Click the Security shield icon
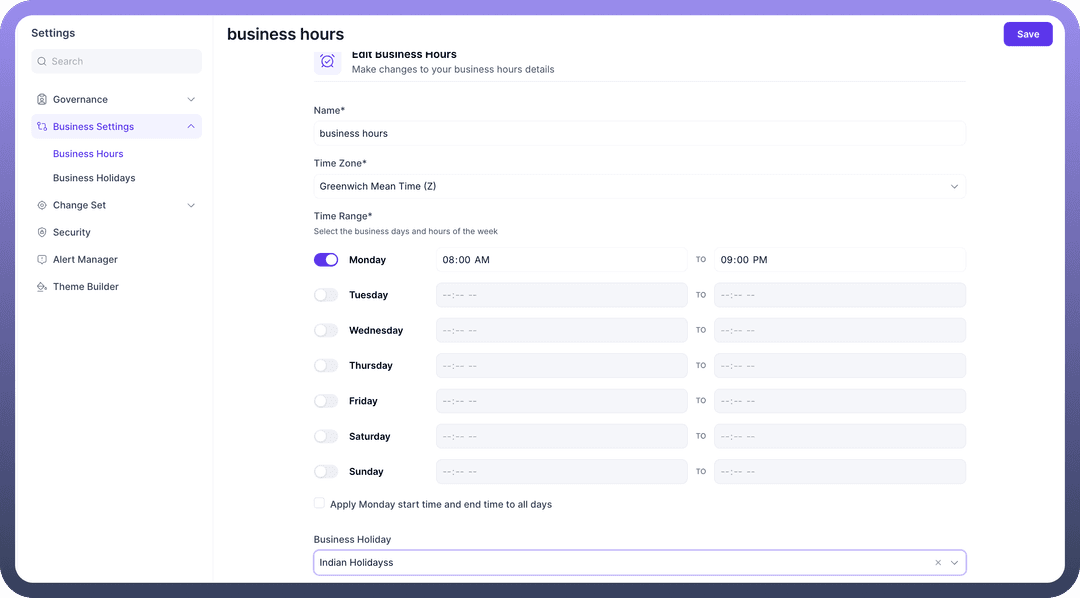Image resolution: width=1080 pixels, height=598 pixels. click(x=42, y=233)
